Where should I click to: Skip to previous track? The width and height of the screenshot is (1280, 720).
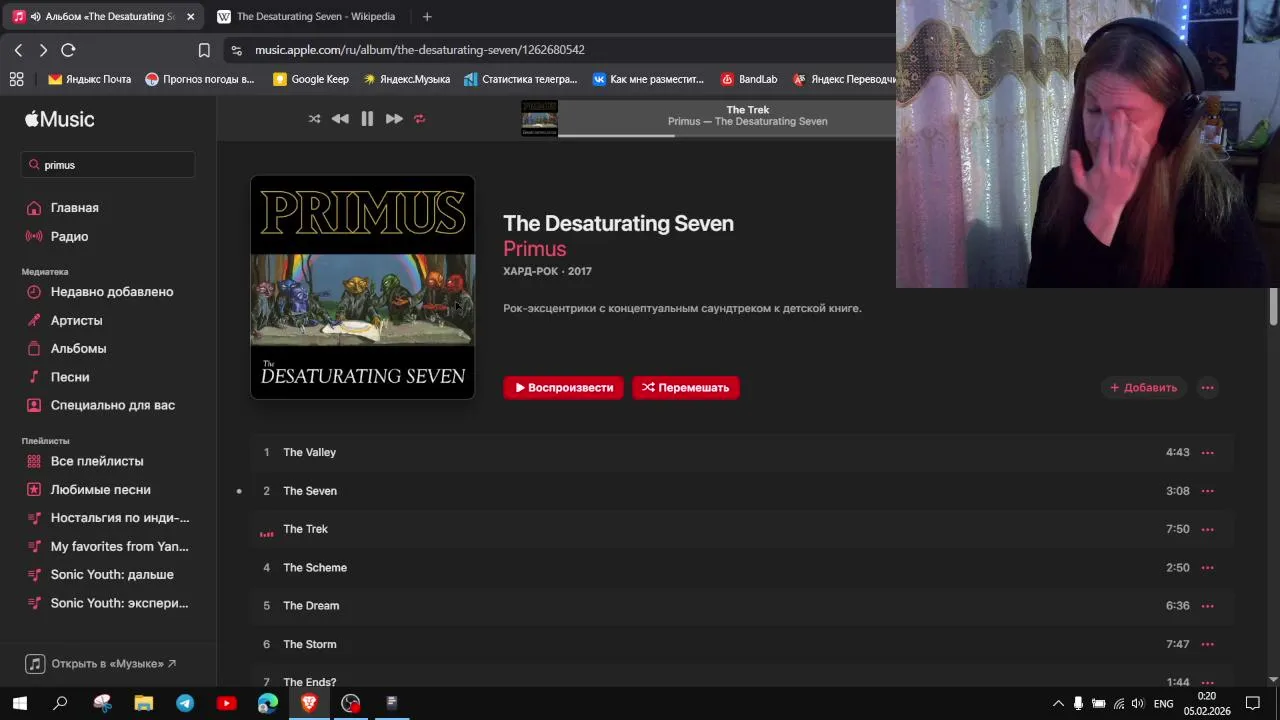tap(340, 119)
